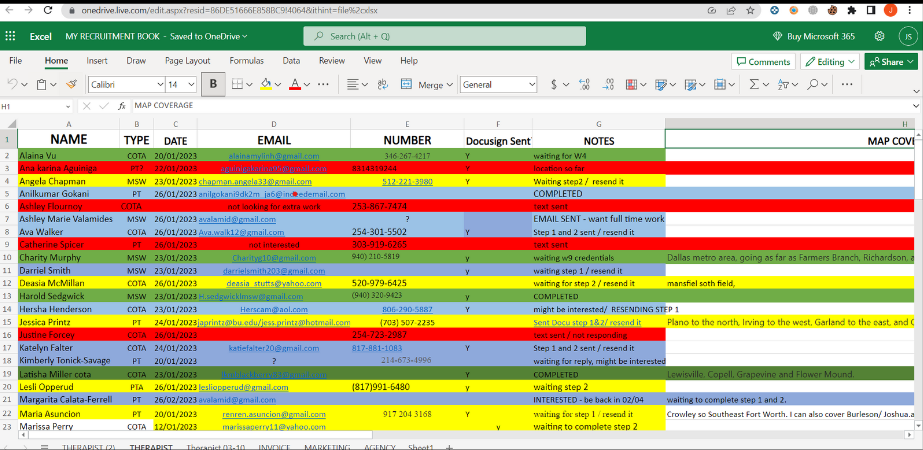Click the Format Painter icon
This screenshot has height=450, width=923.
click(71, 85)
